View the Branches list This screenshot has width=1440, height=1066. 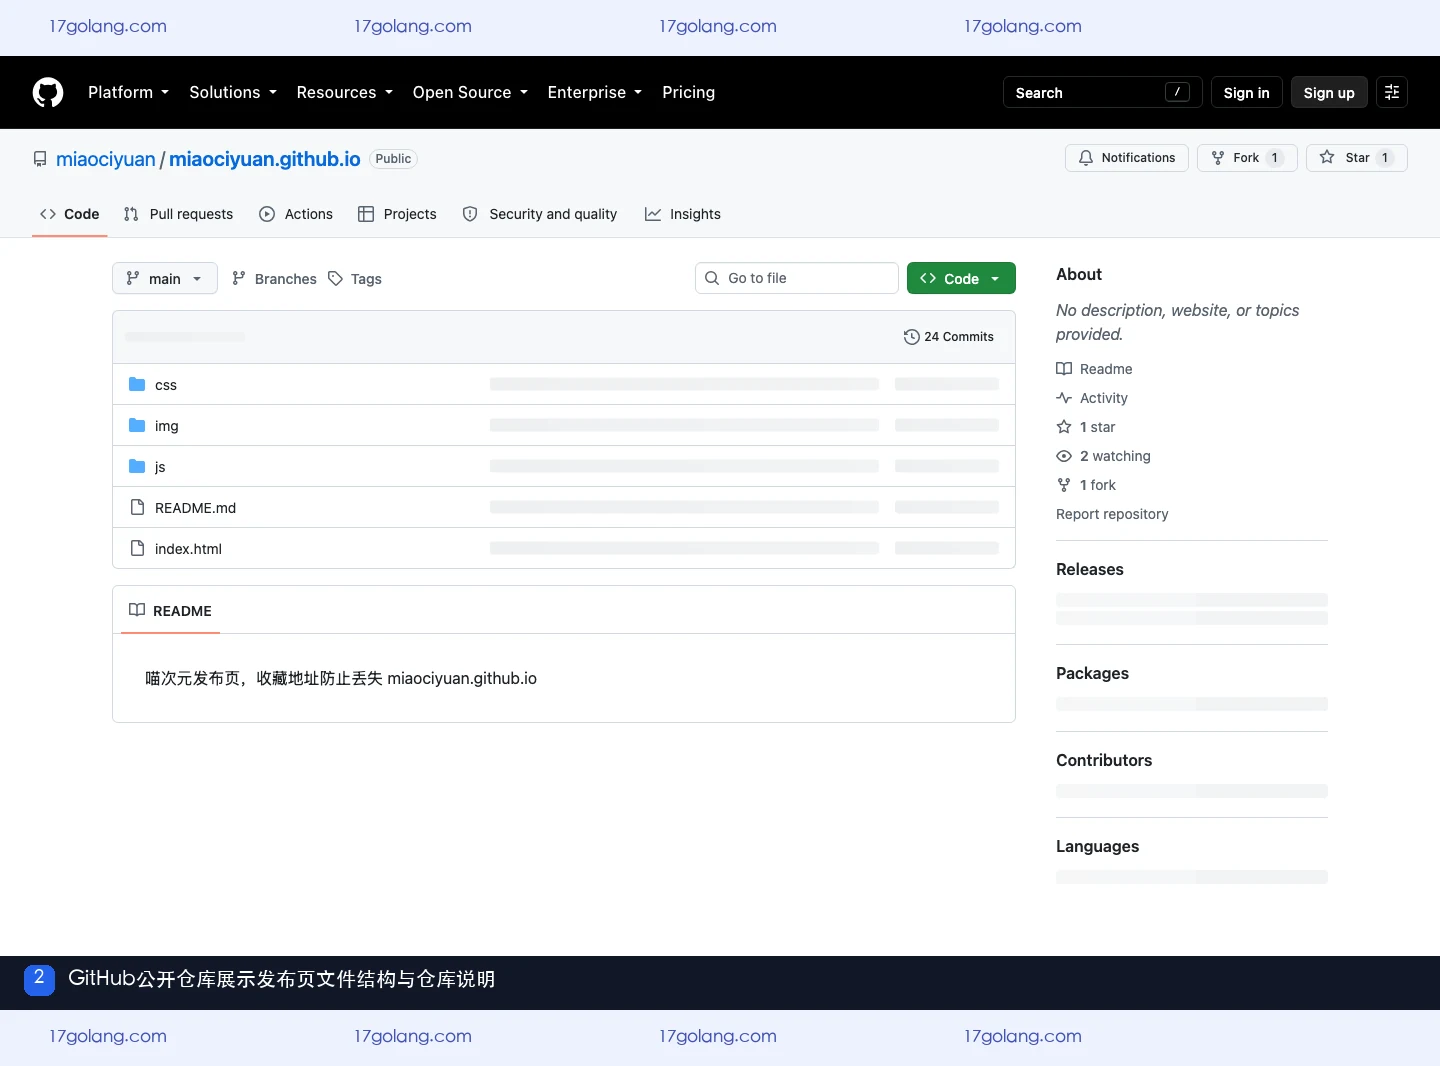click(274, 278)
